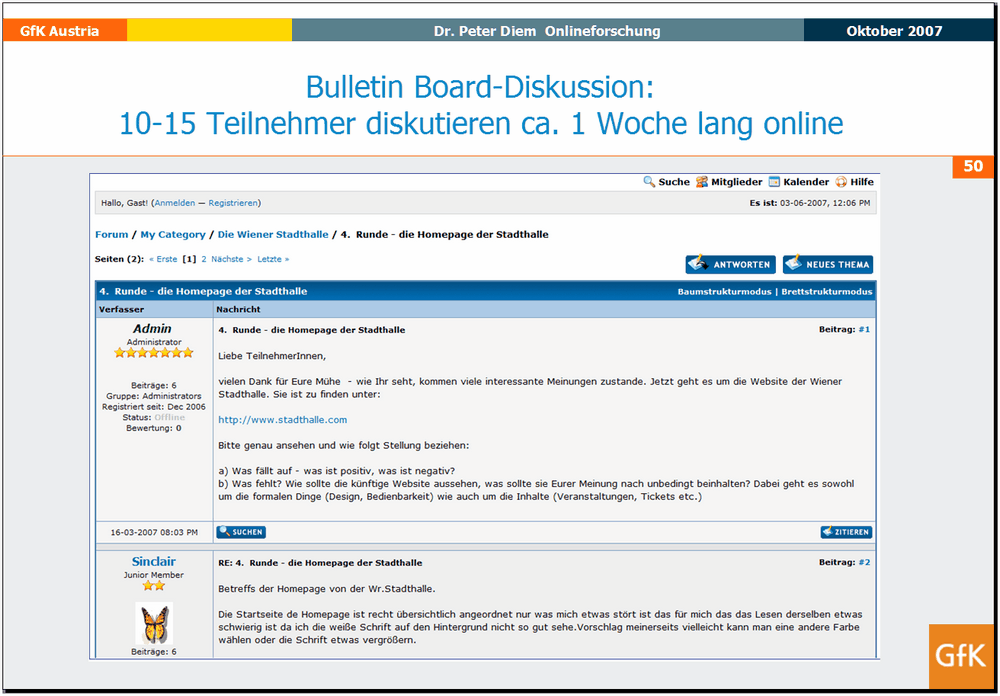Go to Forum breadcrumb link
The height and width of the screenshot is (696, 1000).
112,235
